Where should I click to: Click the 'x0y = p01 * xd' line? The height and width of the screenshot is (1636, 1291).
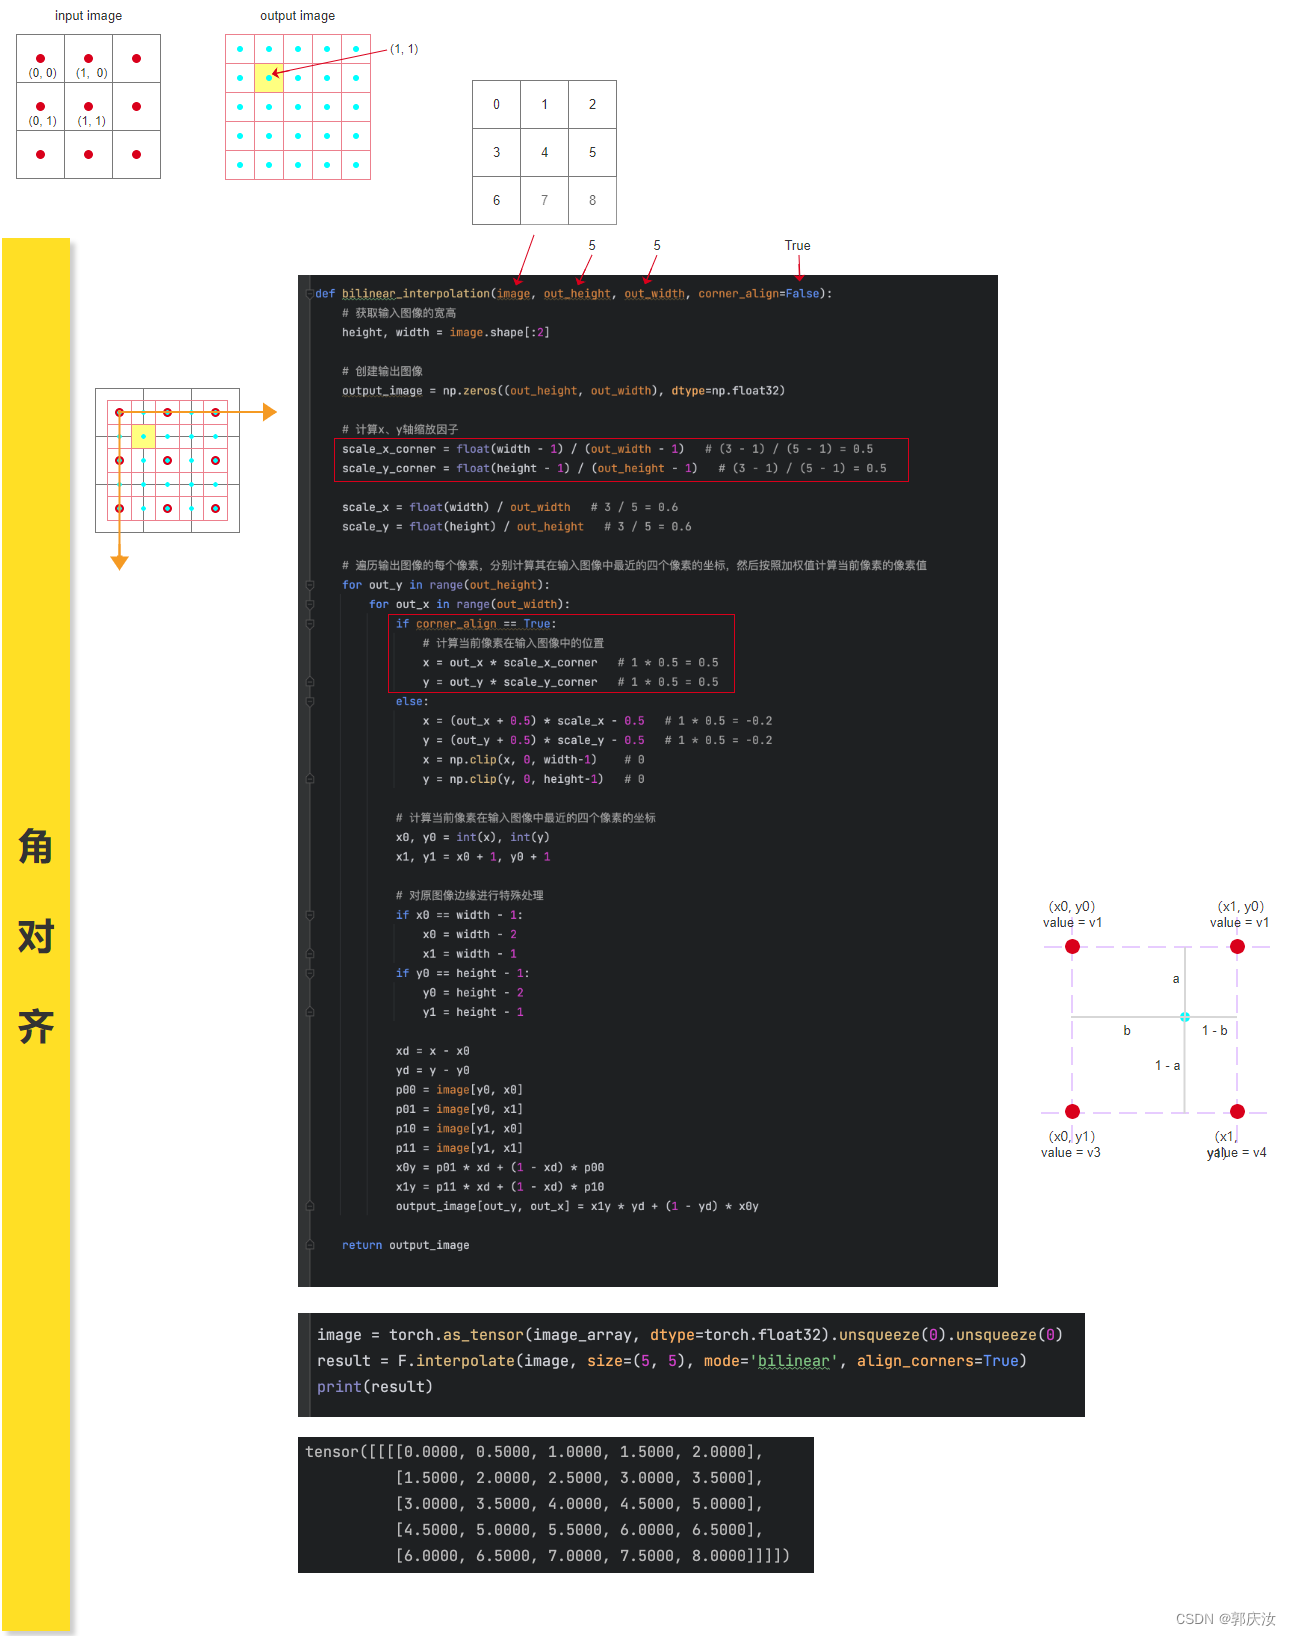(500, 1168)
